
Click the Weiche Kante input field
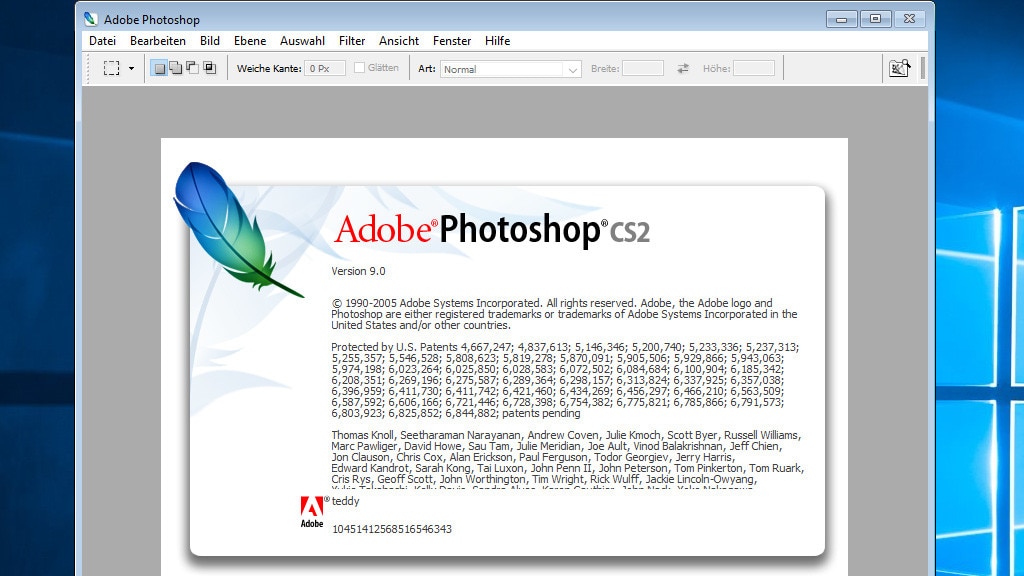325,68
